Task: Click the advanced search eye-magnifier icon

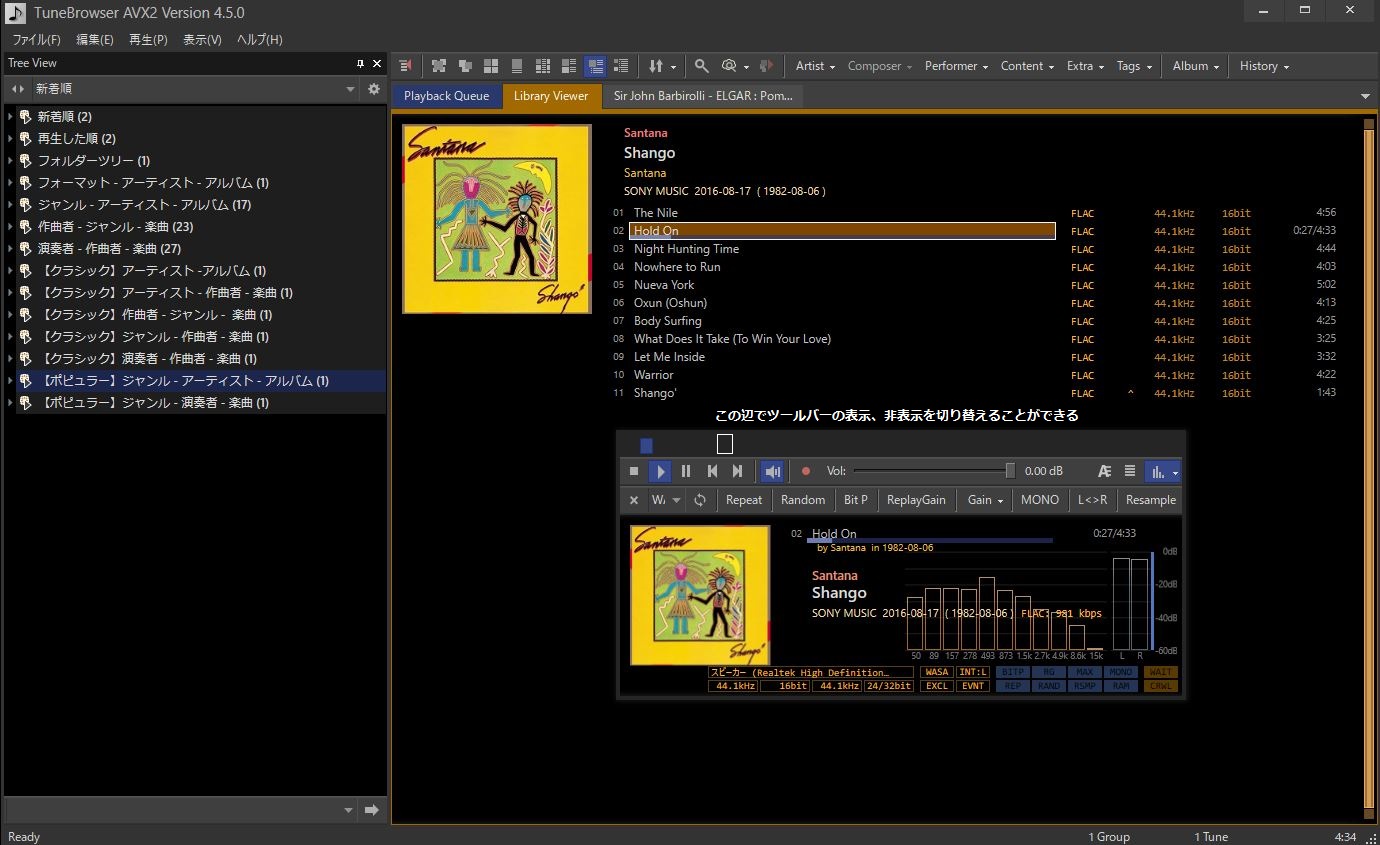Action: (x=729, y=66)
